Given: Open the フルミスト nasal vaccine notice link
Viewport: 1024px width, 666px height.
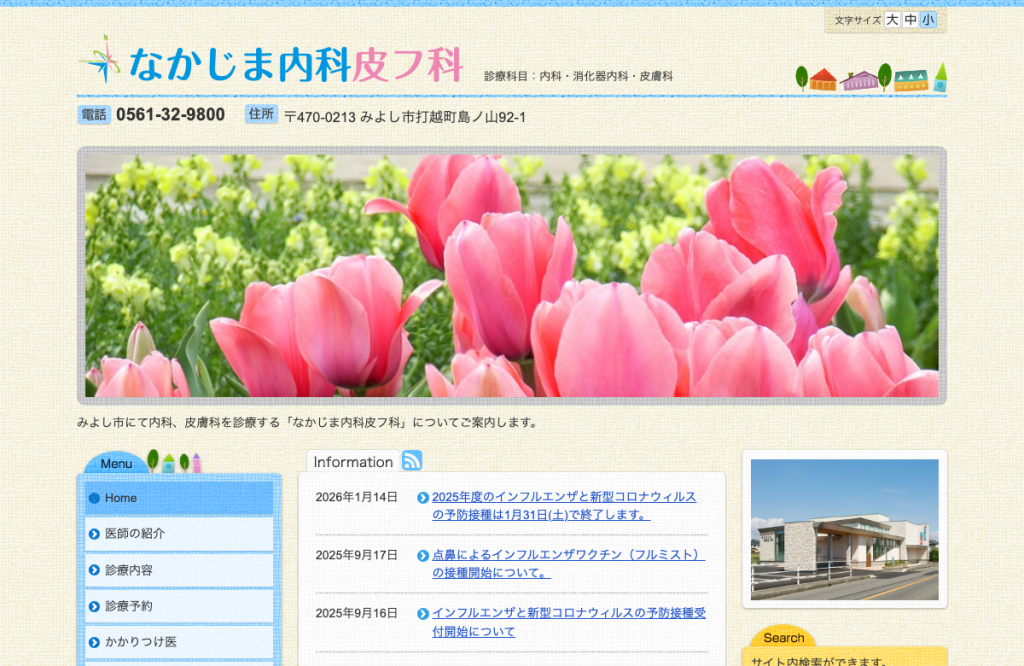Looking at the screenshot, I should pos(568,563).
